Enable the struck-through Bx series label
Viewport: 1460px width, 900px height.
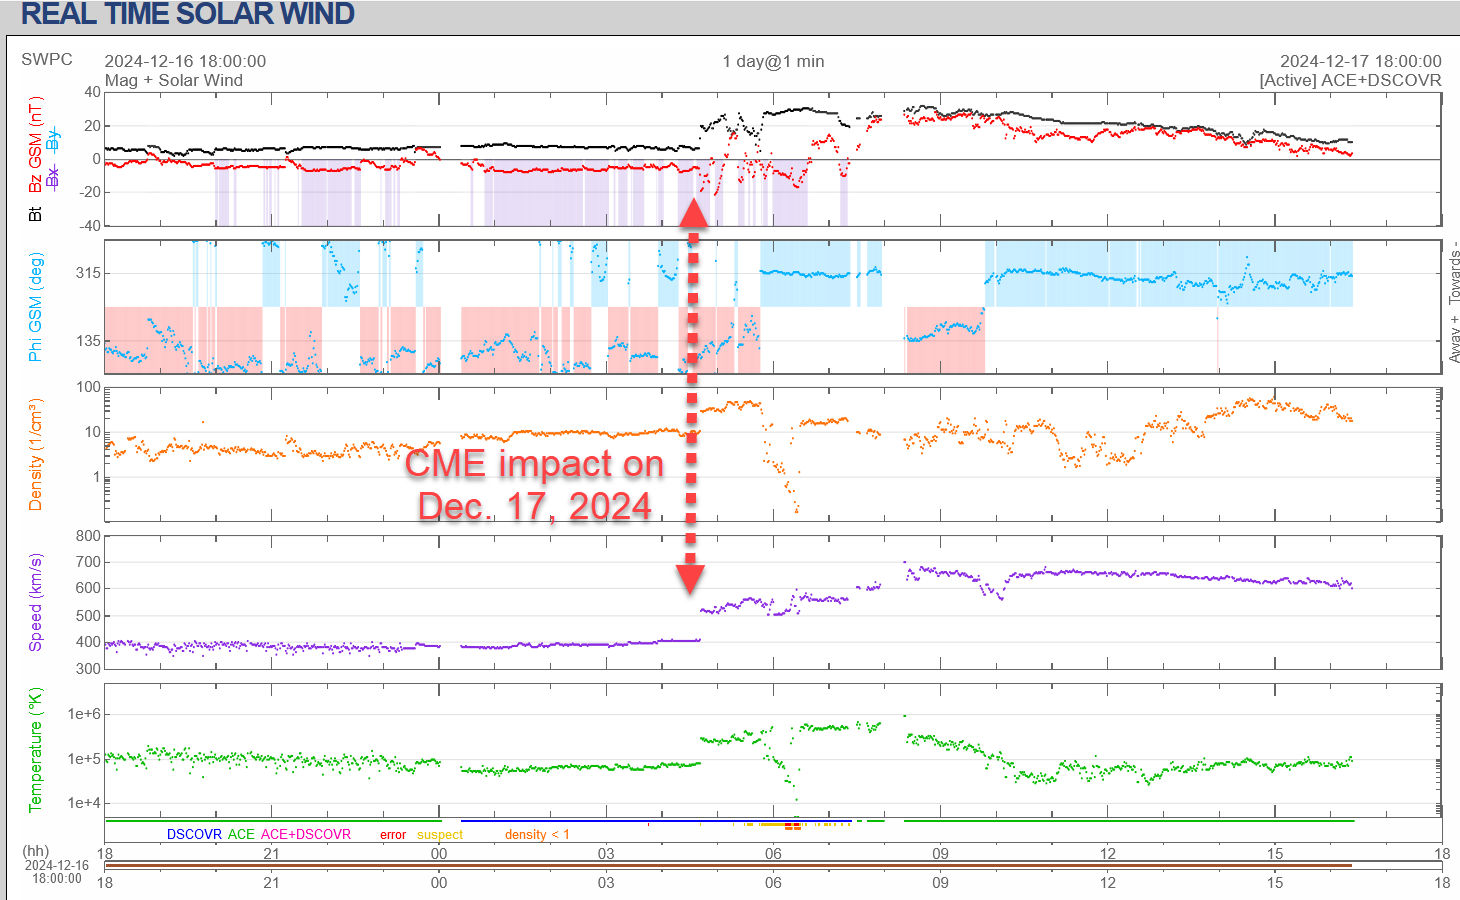pyautogui.click(x=52, y=178)
